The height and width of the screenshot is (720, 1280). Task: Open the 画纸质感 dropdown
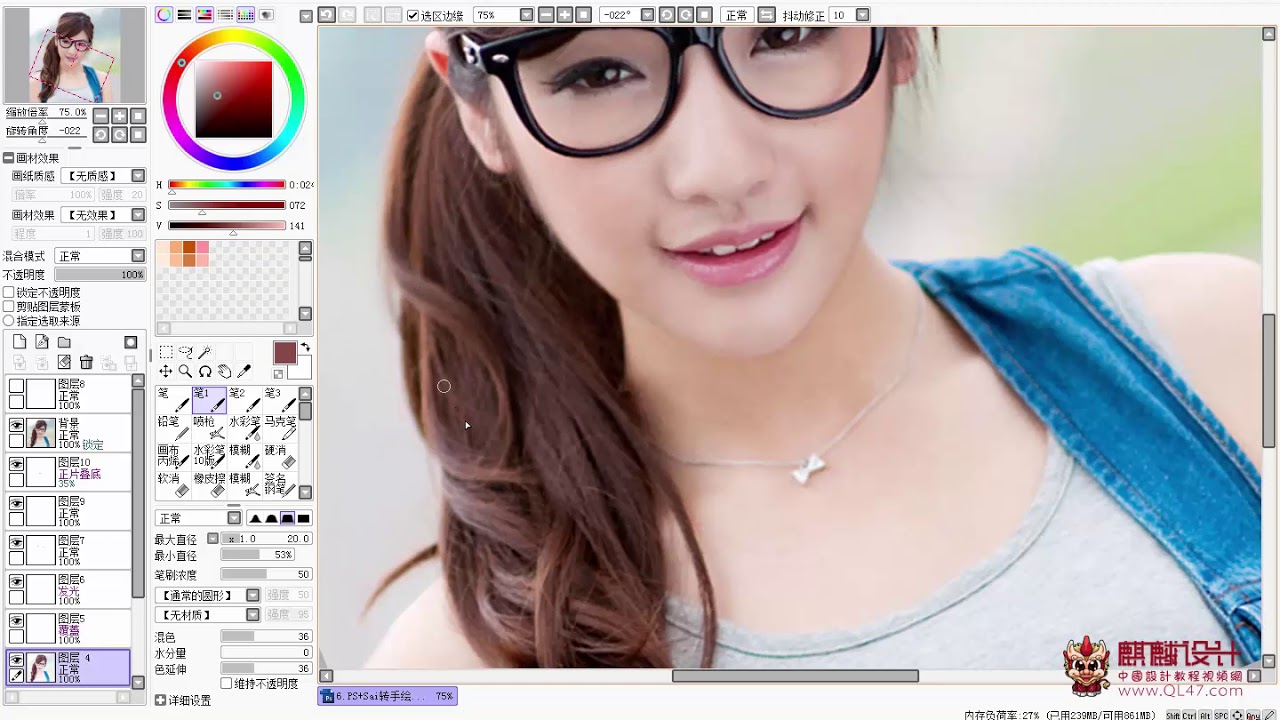click(x=139, y=176)
